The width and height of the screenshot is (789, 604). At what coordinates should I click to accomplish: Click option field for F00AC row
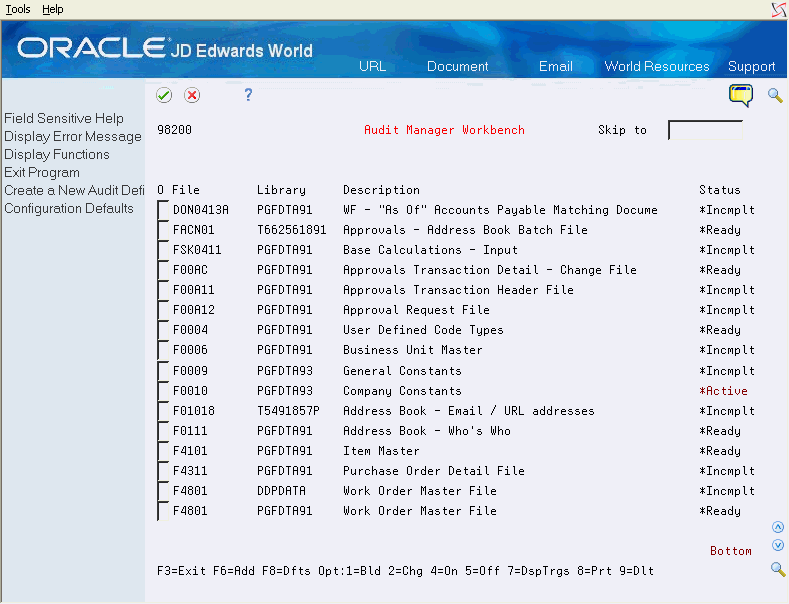163,270
